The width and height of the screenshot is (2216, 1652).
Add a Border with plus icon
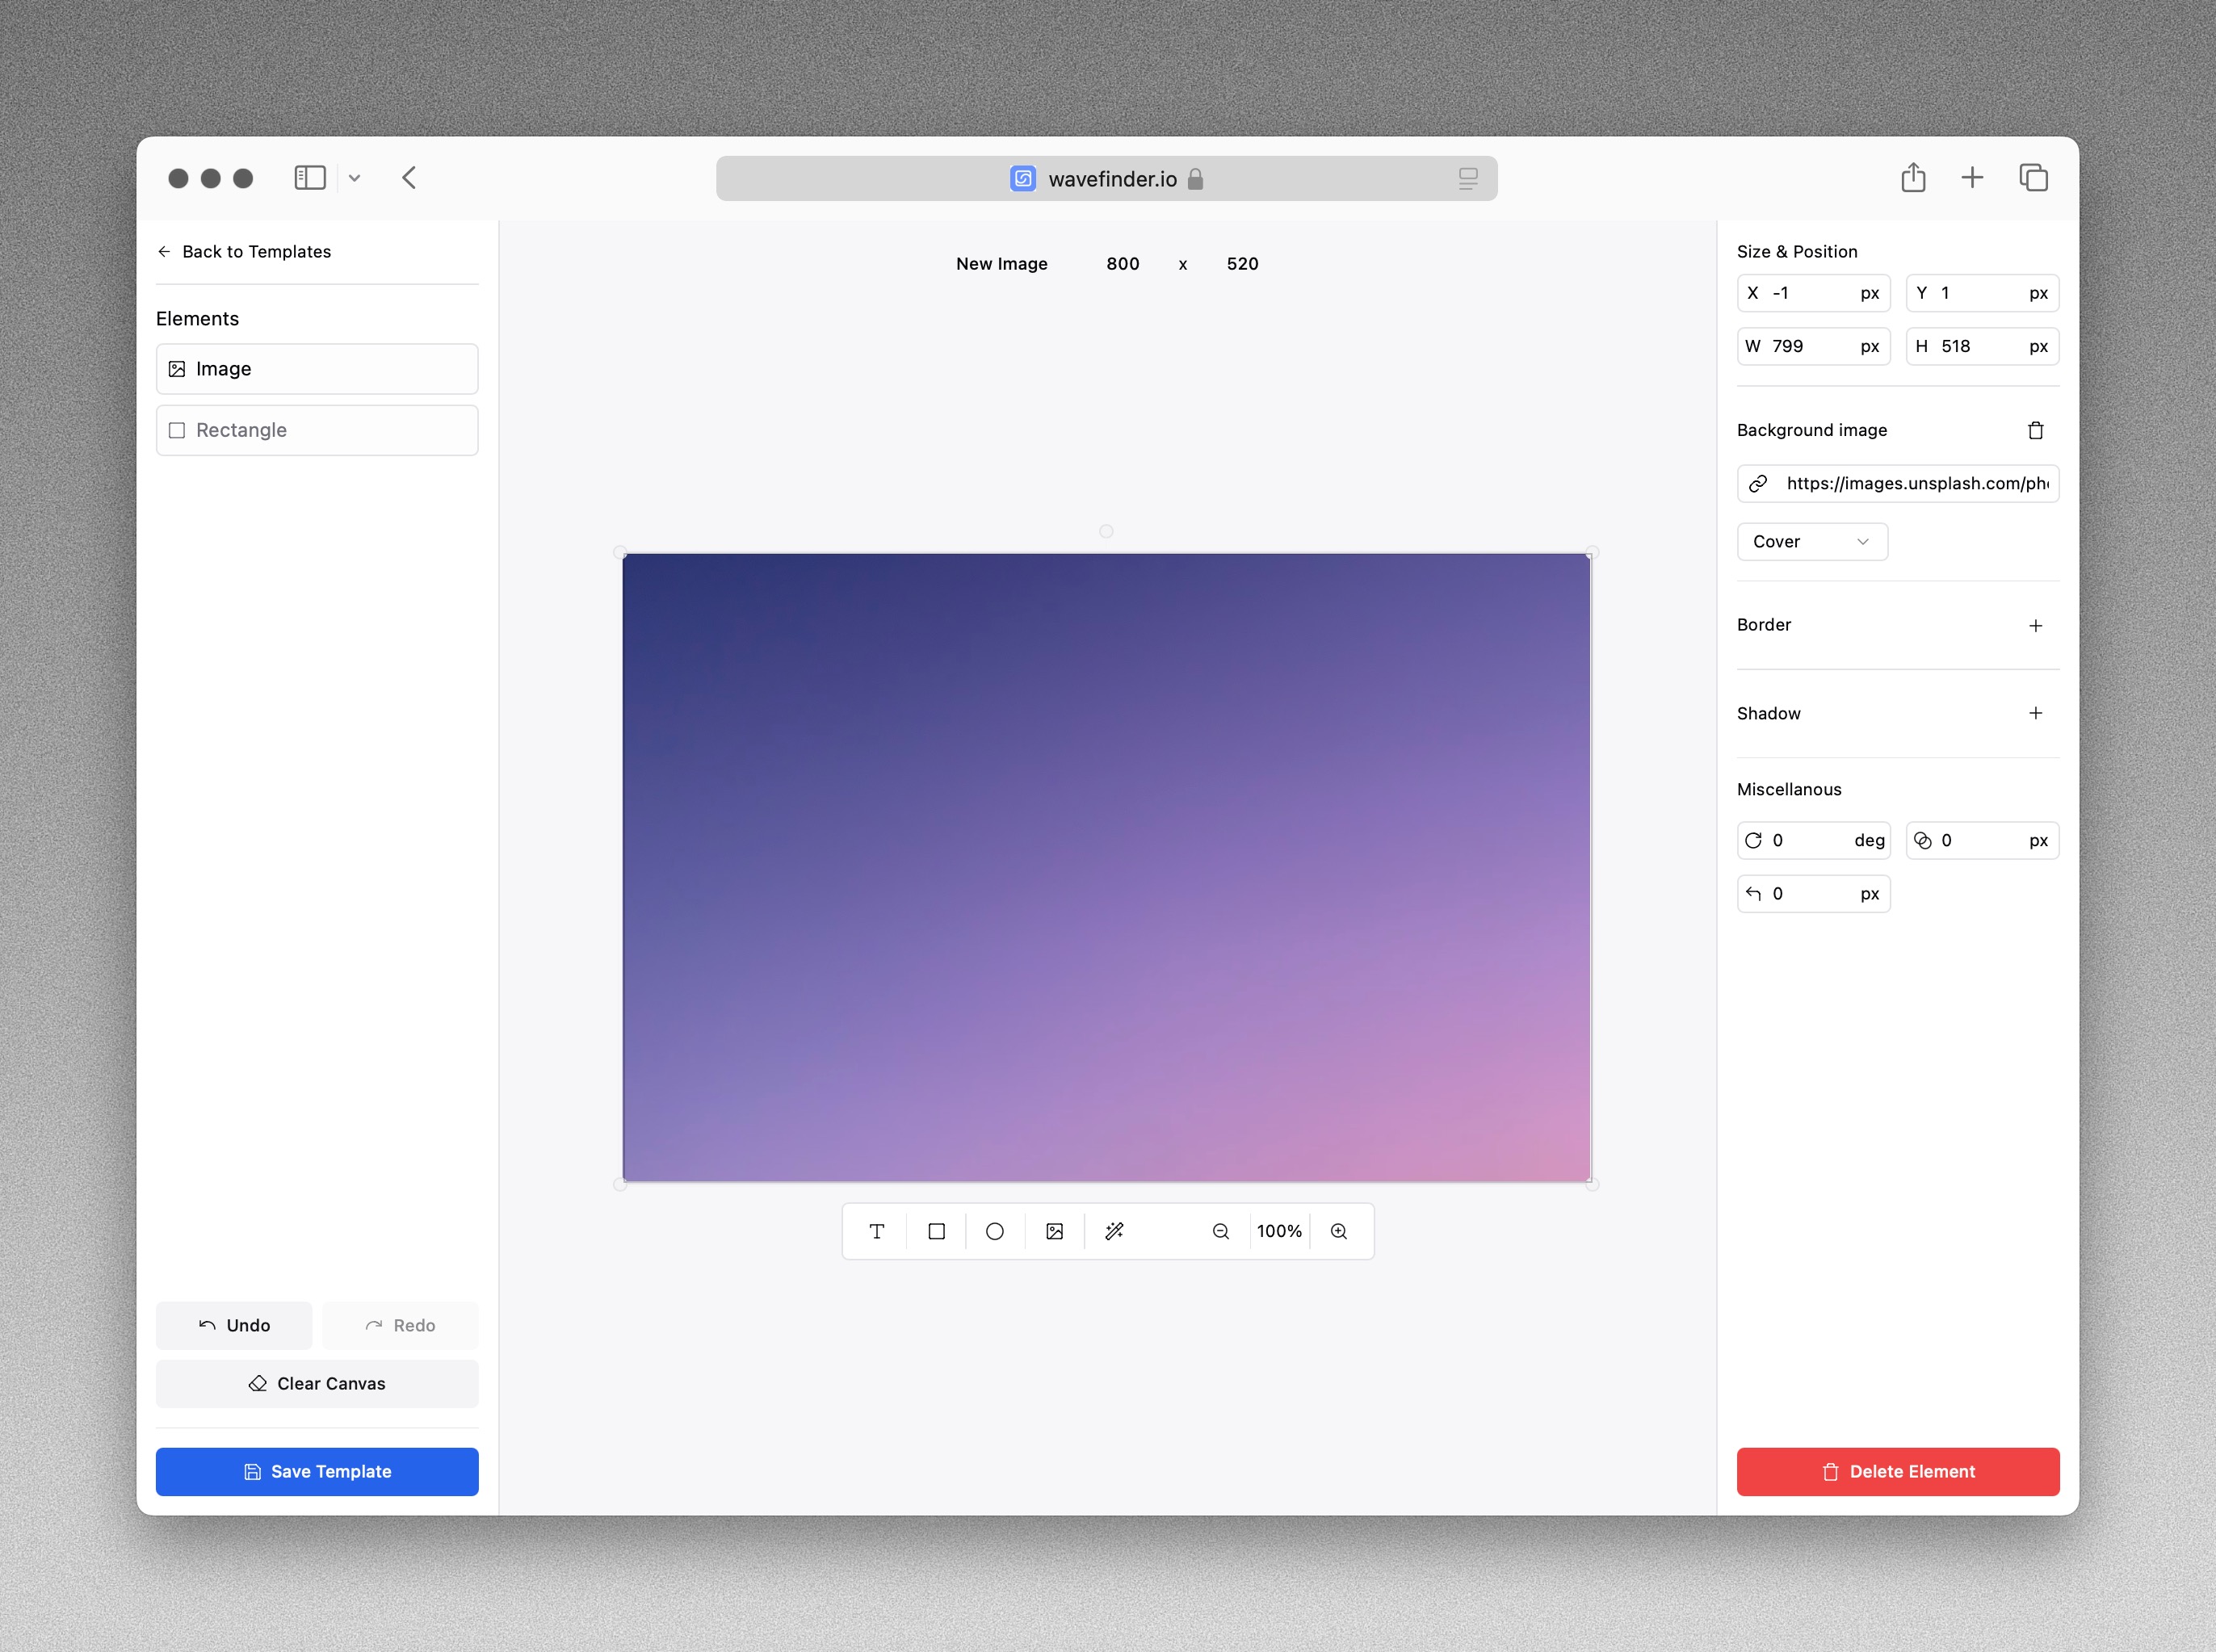point(2035,625)
